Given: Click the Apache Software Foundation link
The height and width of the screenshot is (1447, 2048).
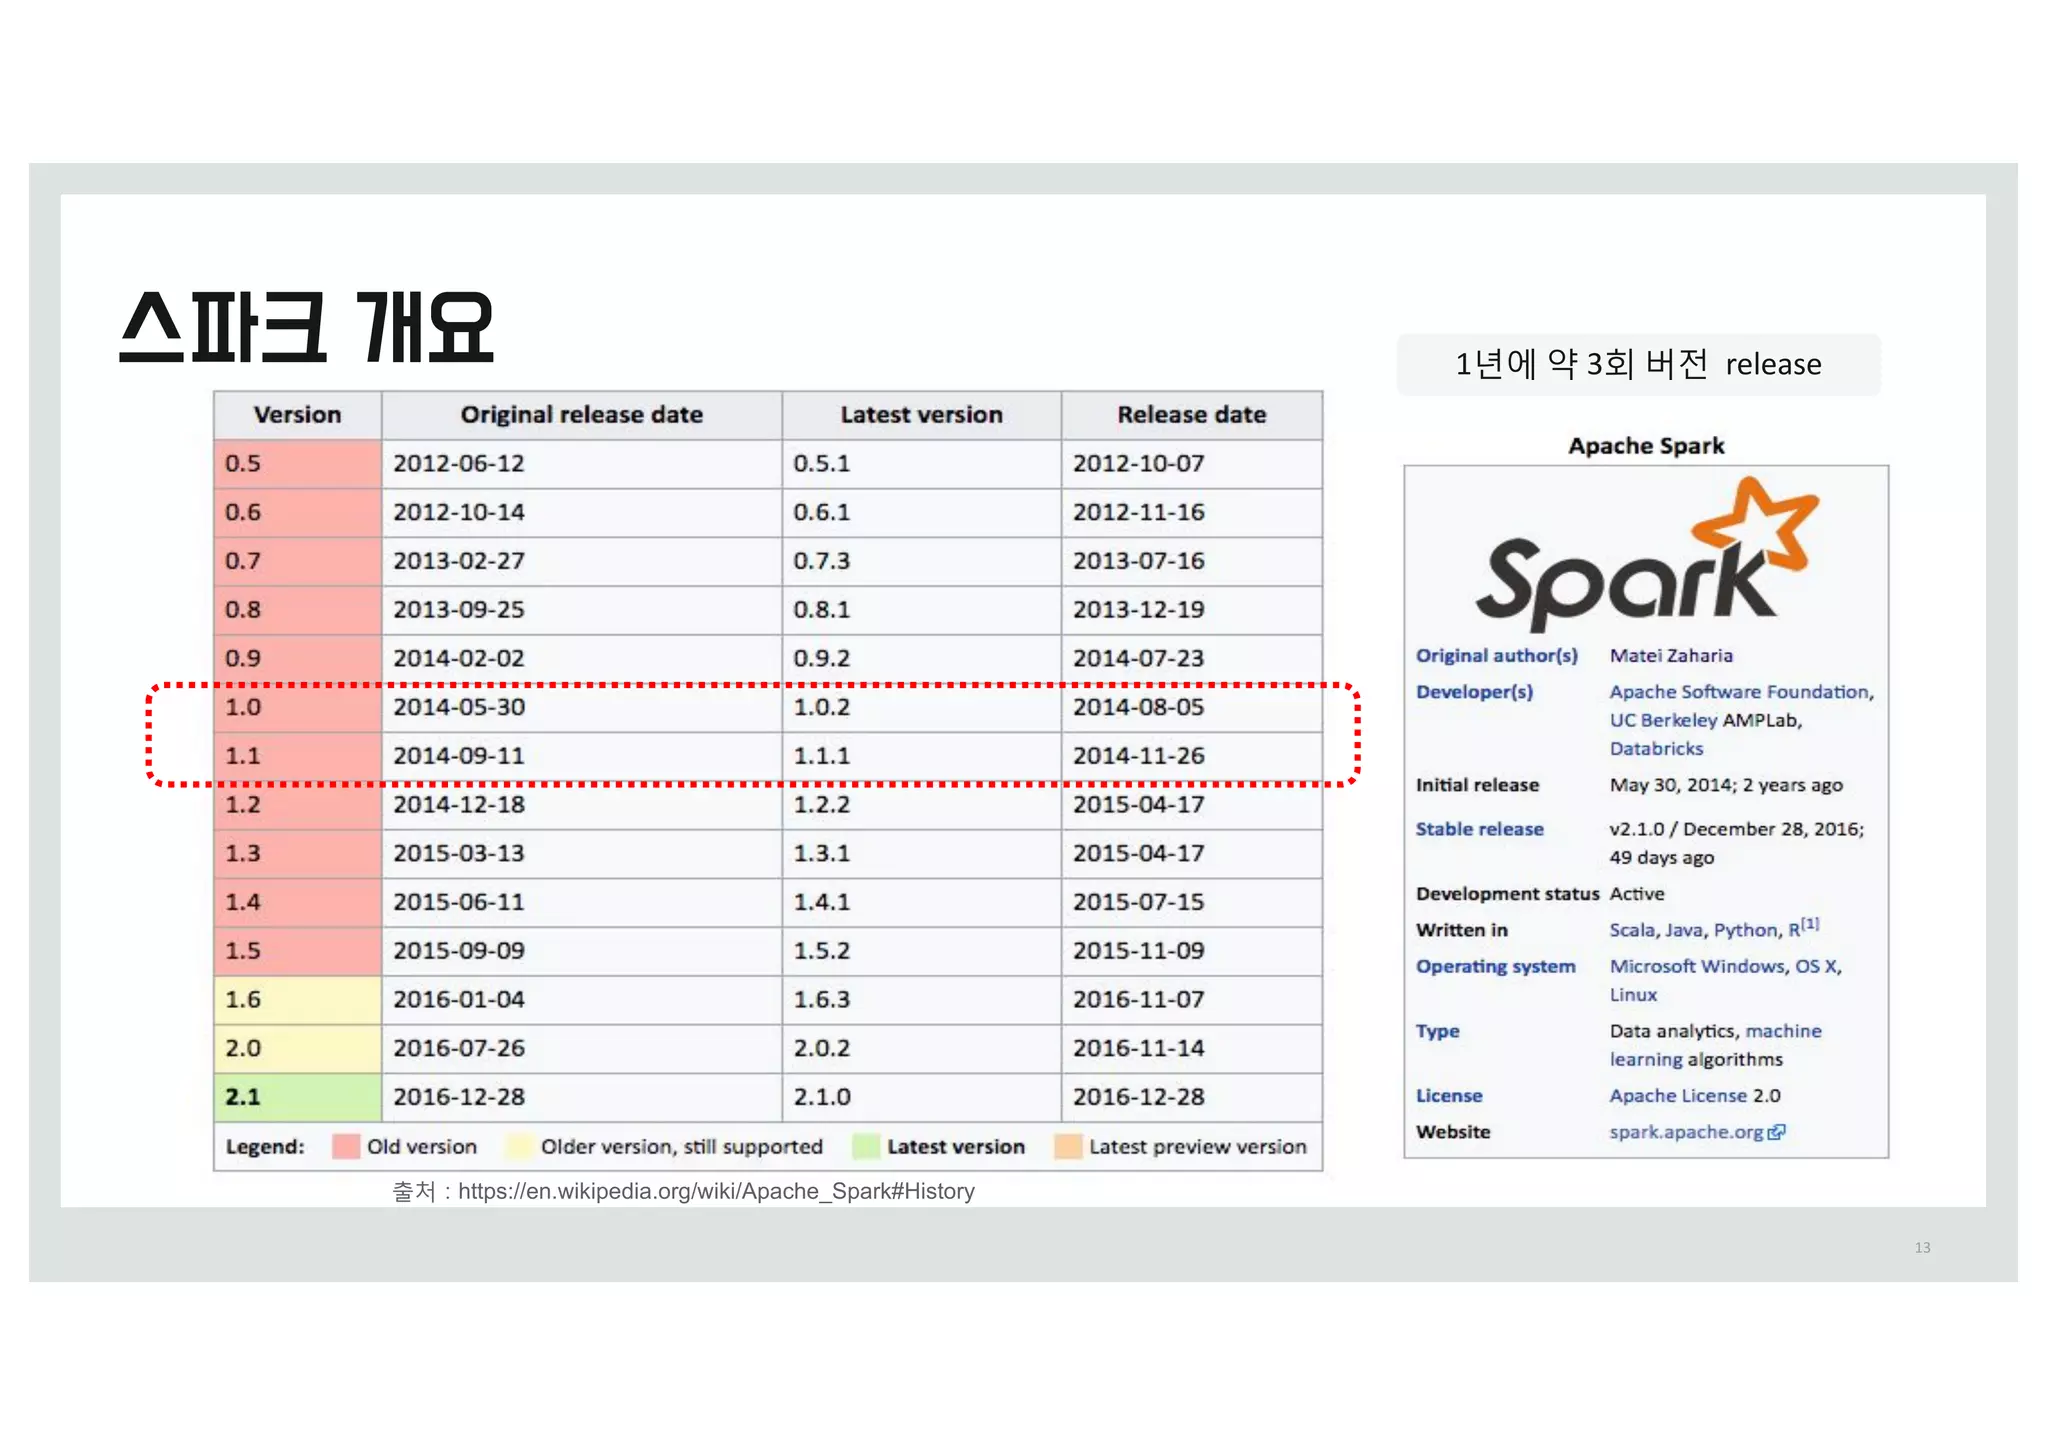Looking at the screenshot, I should [x=1741, y=692].
